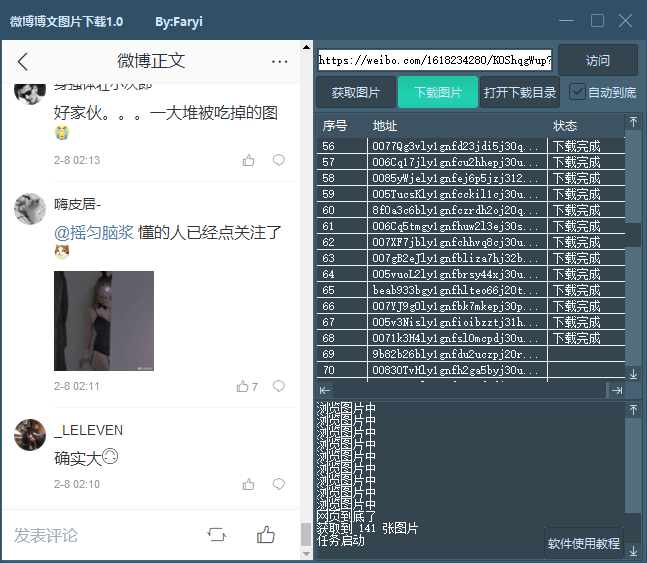
Task: Select address 007XF7jbly1gnfchhvq8cj30u...
Action: tap(455, 242)
